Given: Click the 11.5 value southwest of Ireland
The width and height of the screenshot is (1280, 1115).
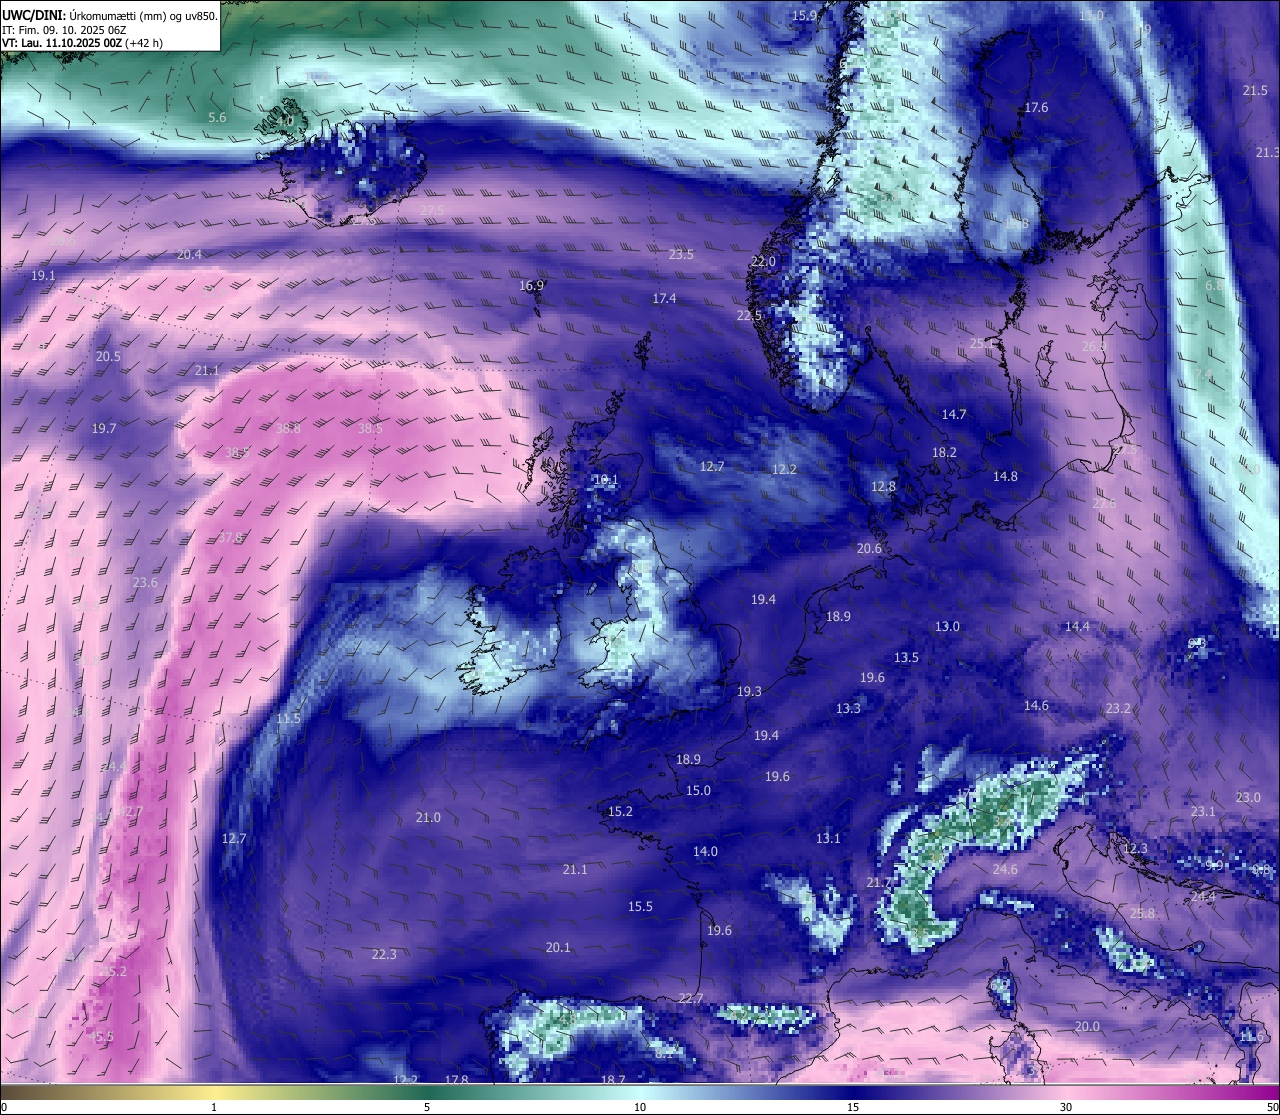Looking at the screenshot, I should 288,718.
